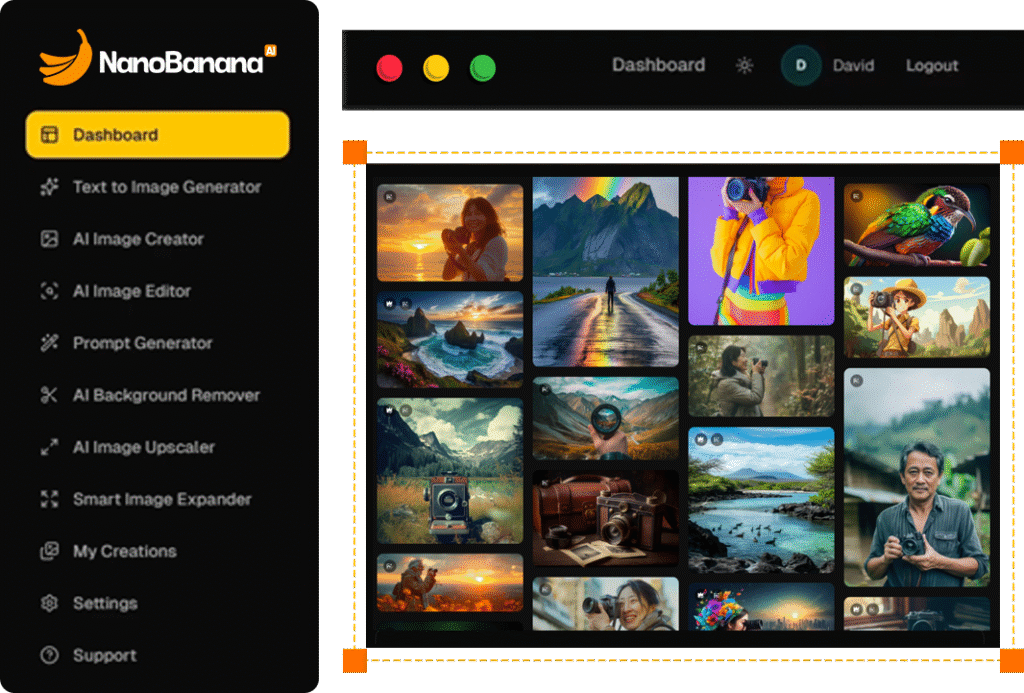Click the AI Image Editor focus icon
This screenshot has height=693, width=1024.
[49, 291]
